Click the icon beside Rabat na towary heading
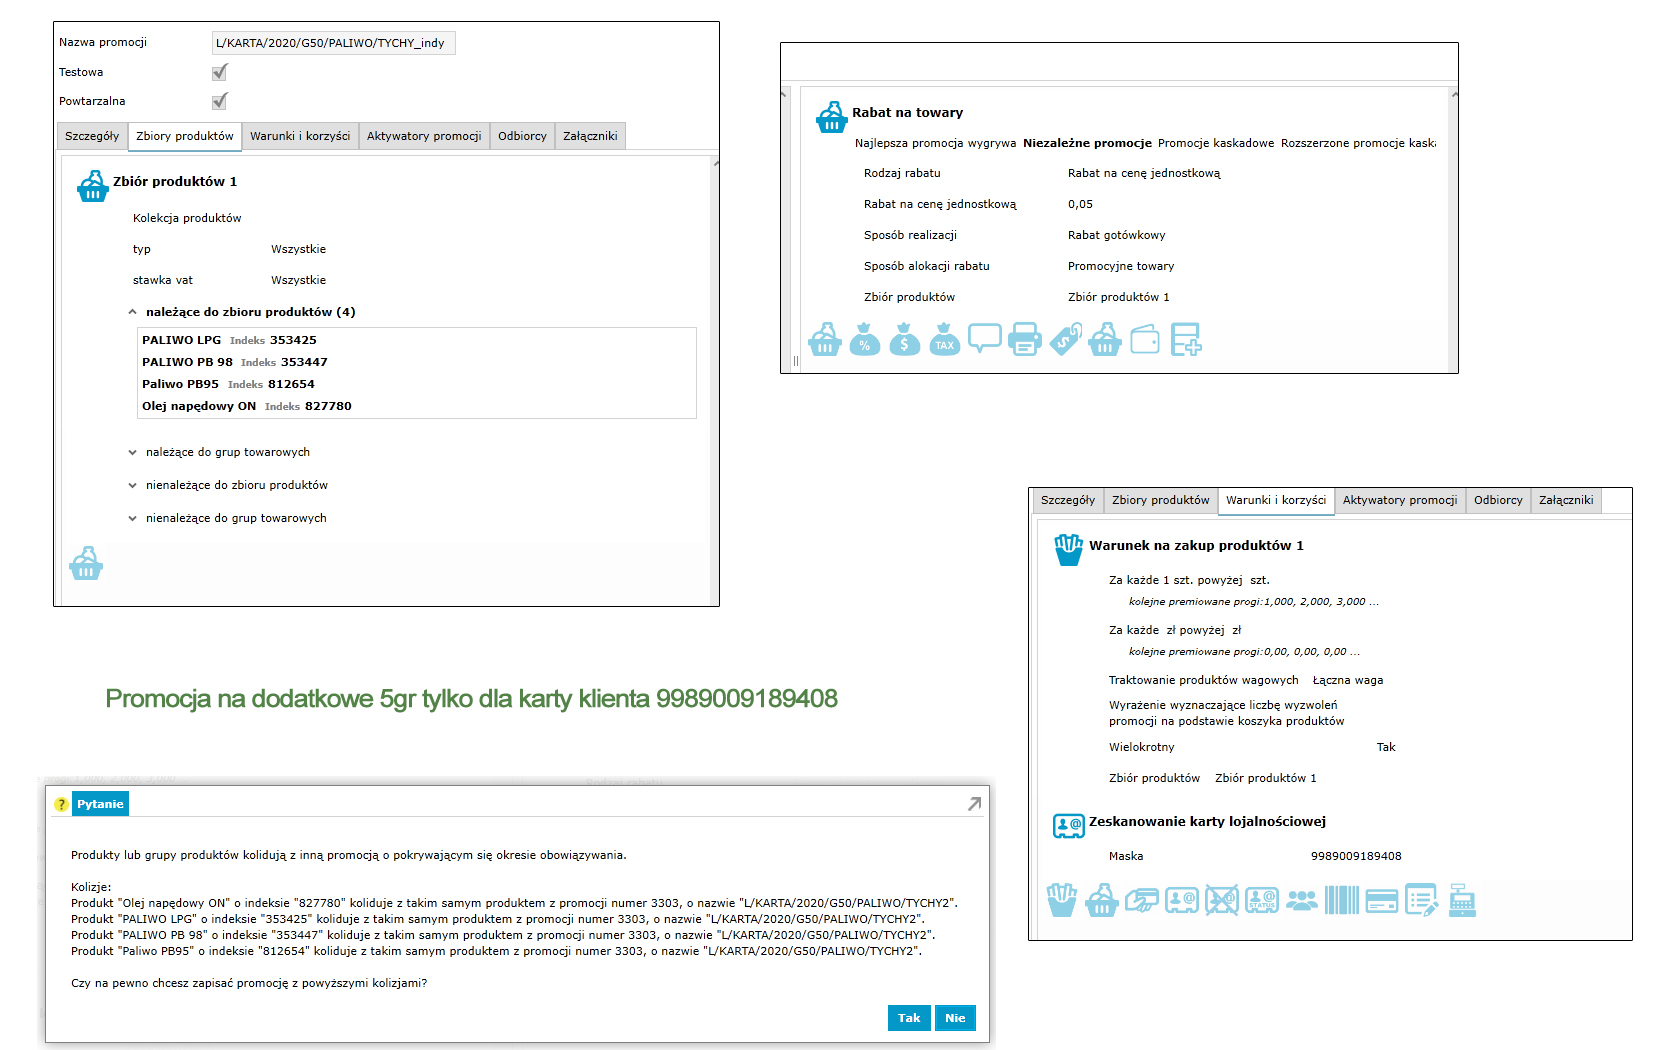Viewport: 1680px width, 1050px height. click(832, 117)
